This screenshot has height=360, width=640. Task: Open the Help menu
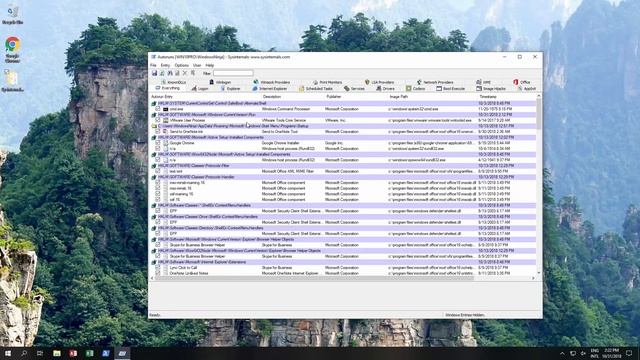[209, 65]
